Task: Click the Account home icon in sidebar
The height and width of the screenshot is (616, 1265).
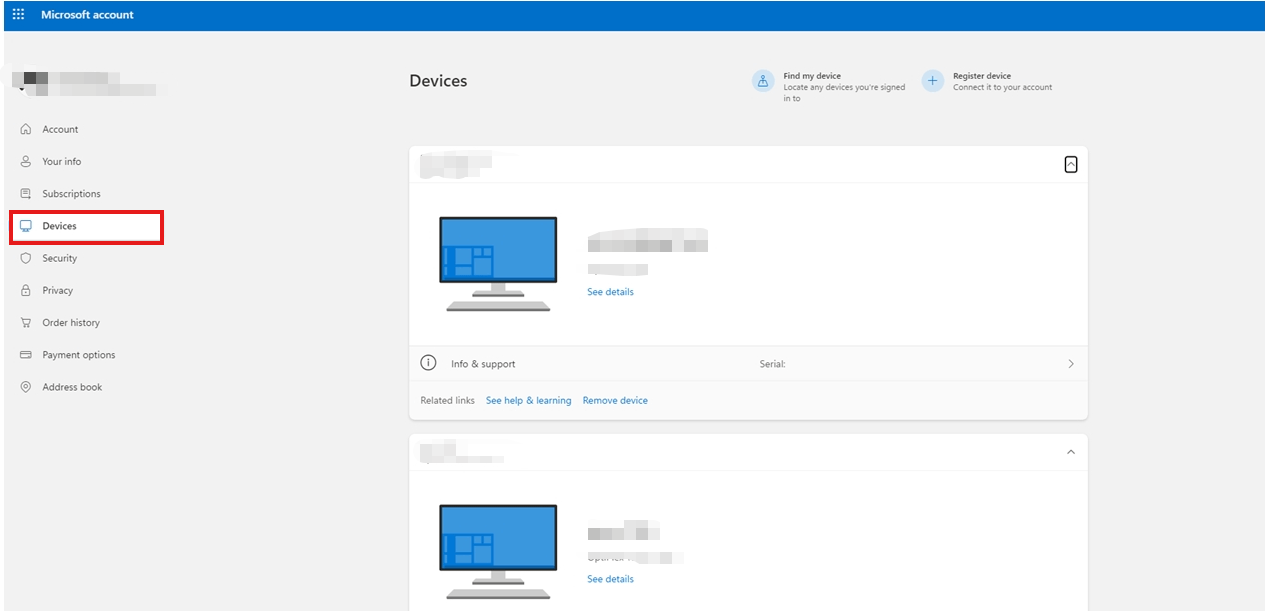Action: (x=25, y=129)
